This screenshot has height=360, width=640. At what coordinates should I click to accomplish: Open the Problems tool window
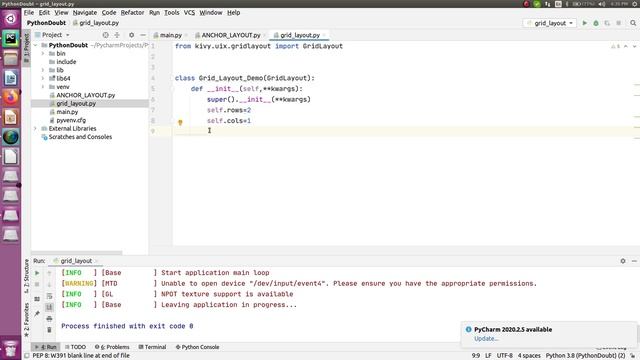(112, 347)
